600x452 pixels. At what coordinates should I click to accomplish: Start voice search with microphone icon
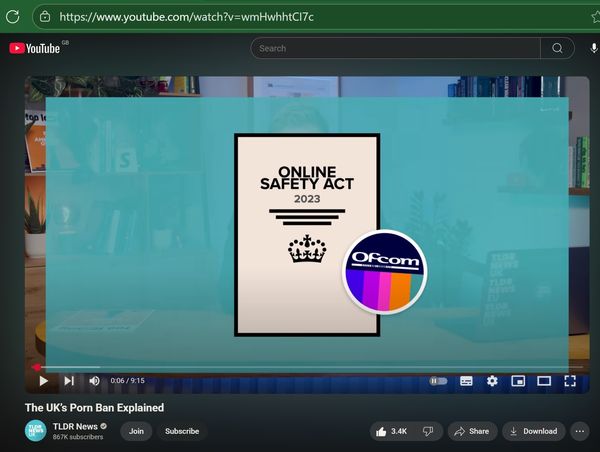(593, 48)
